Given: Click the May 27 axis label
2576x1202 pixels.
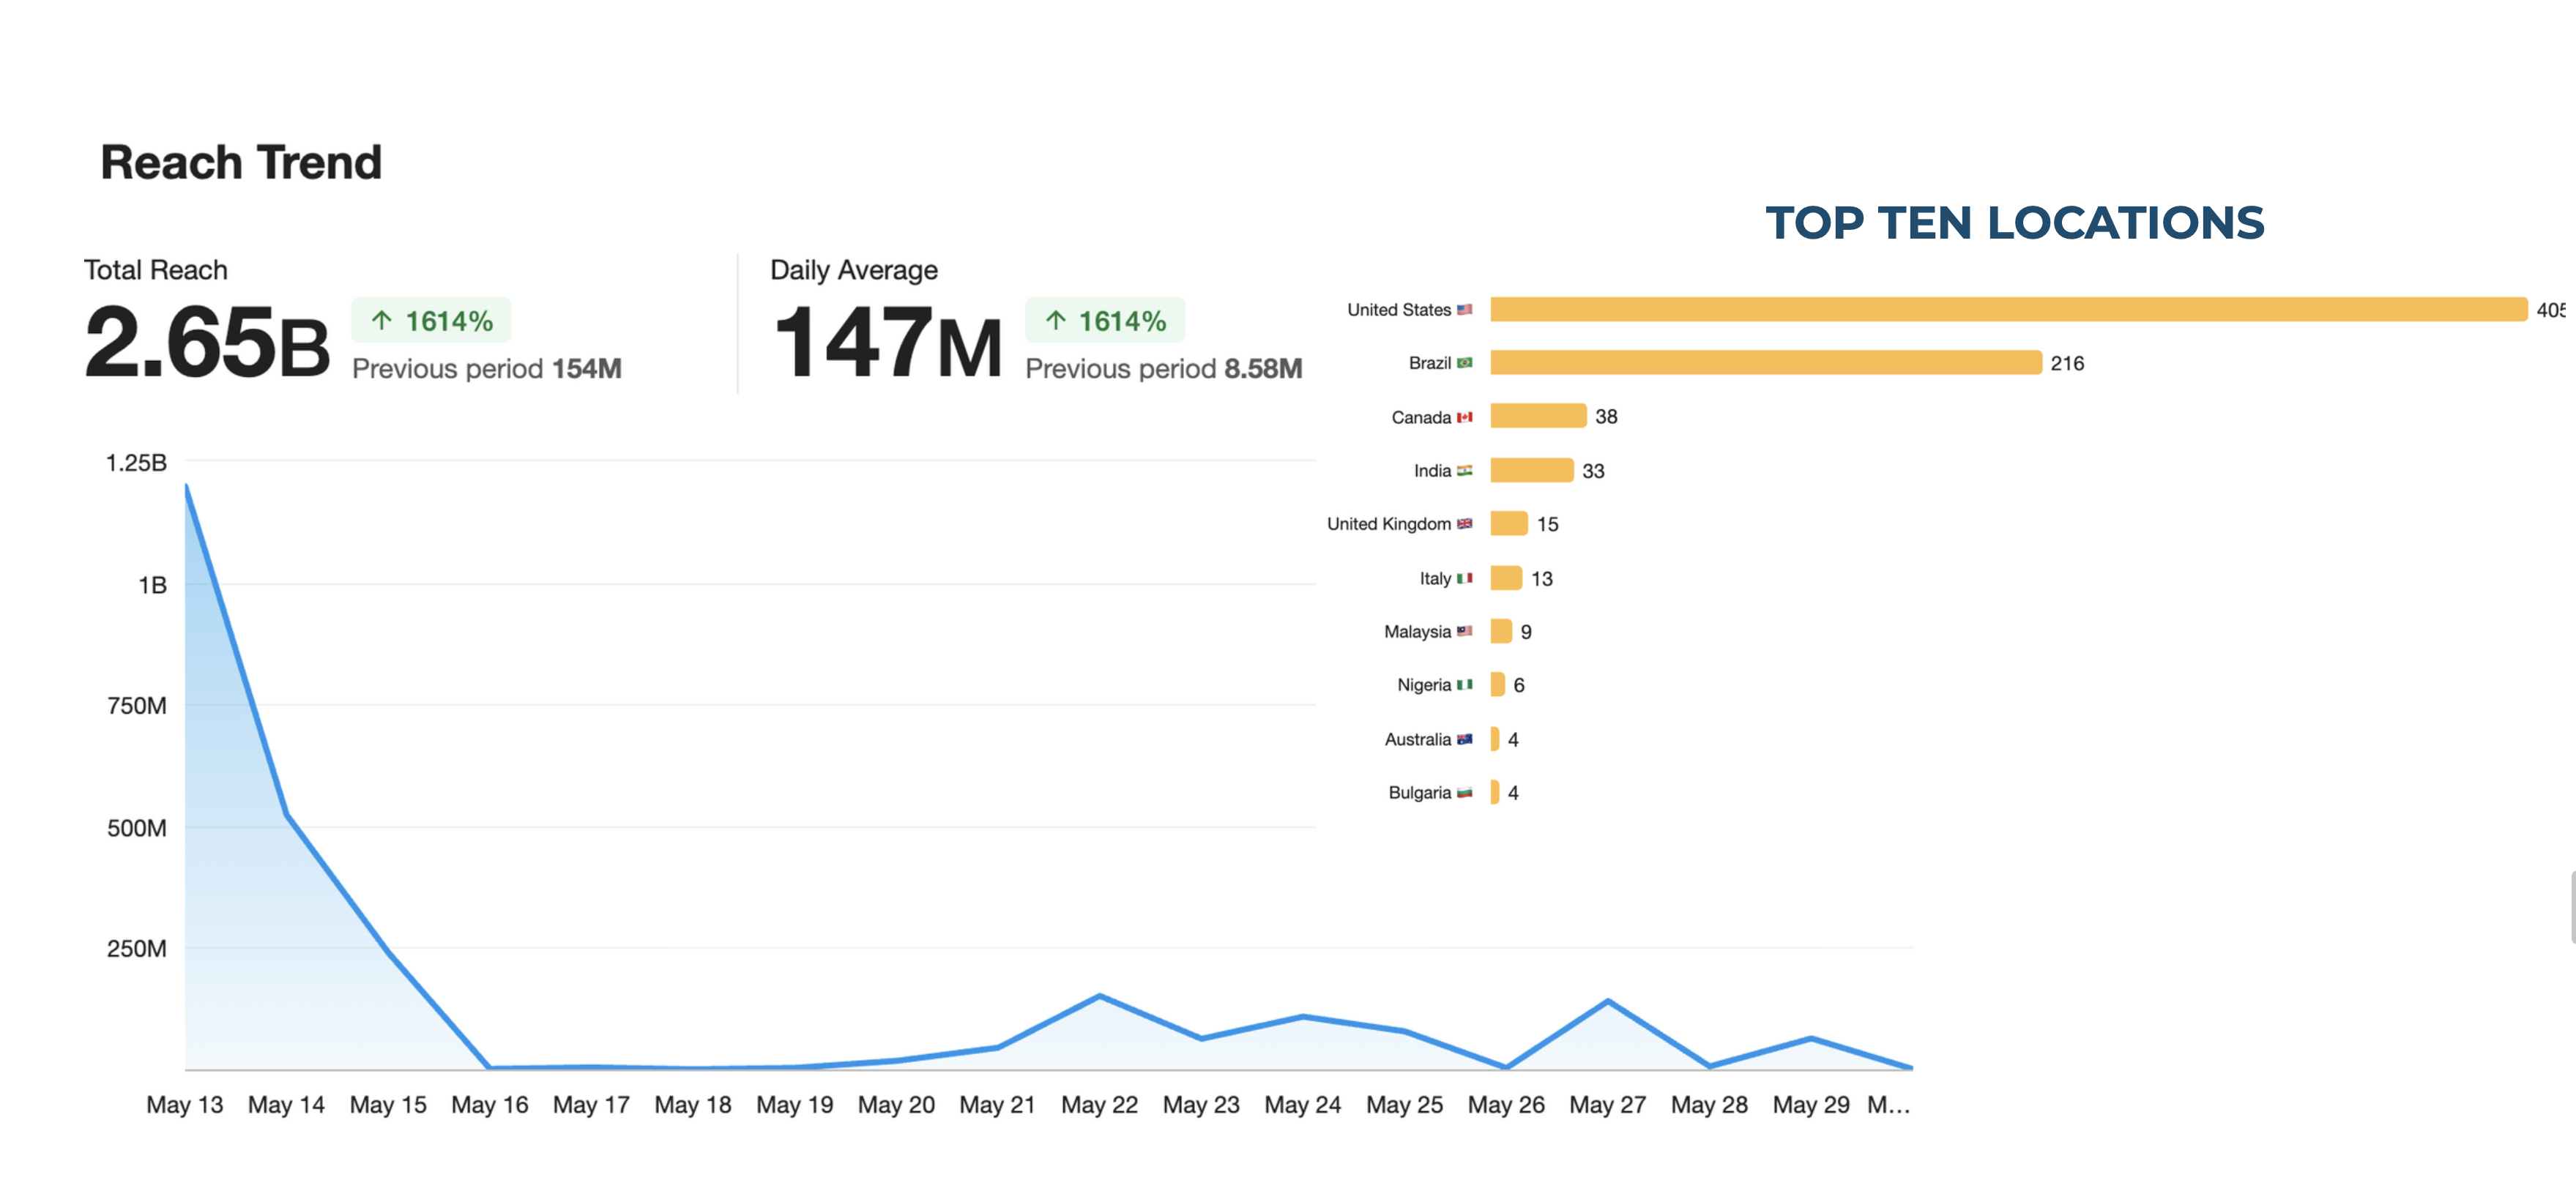Looking at the screenshot, I should (1608, 1105).
